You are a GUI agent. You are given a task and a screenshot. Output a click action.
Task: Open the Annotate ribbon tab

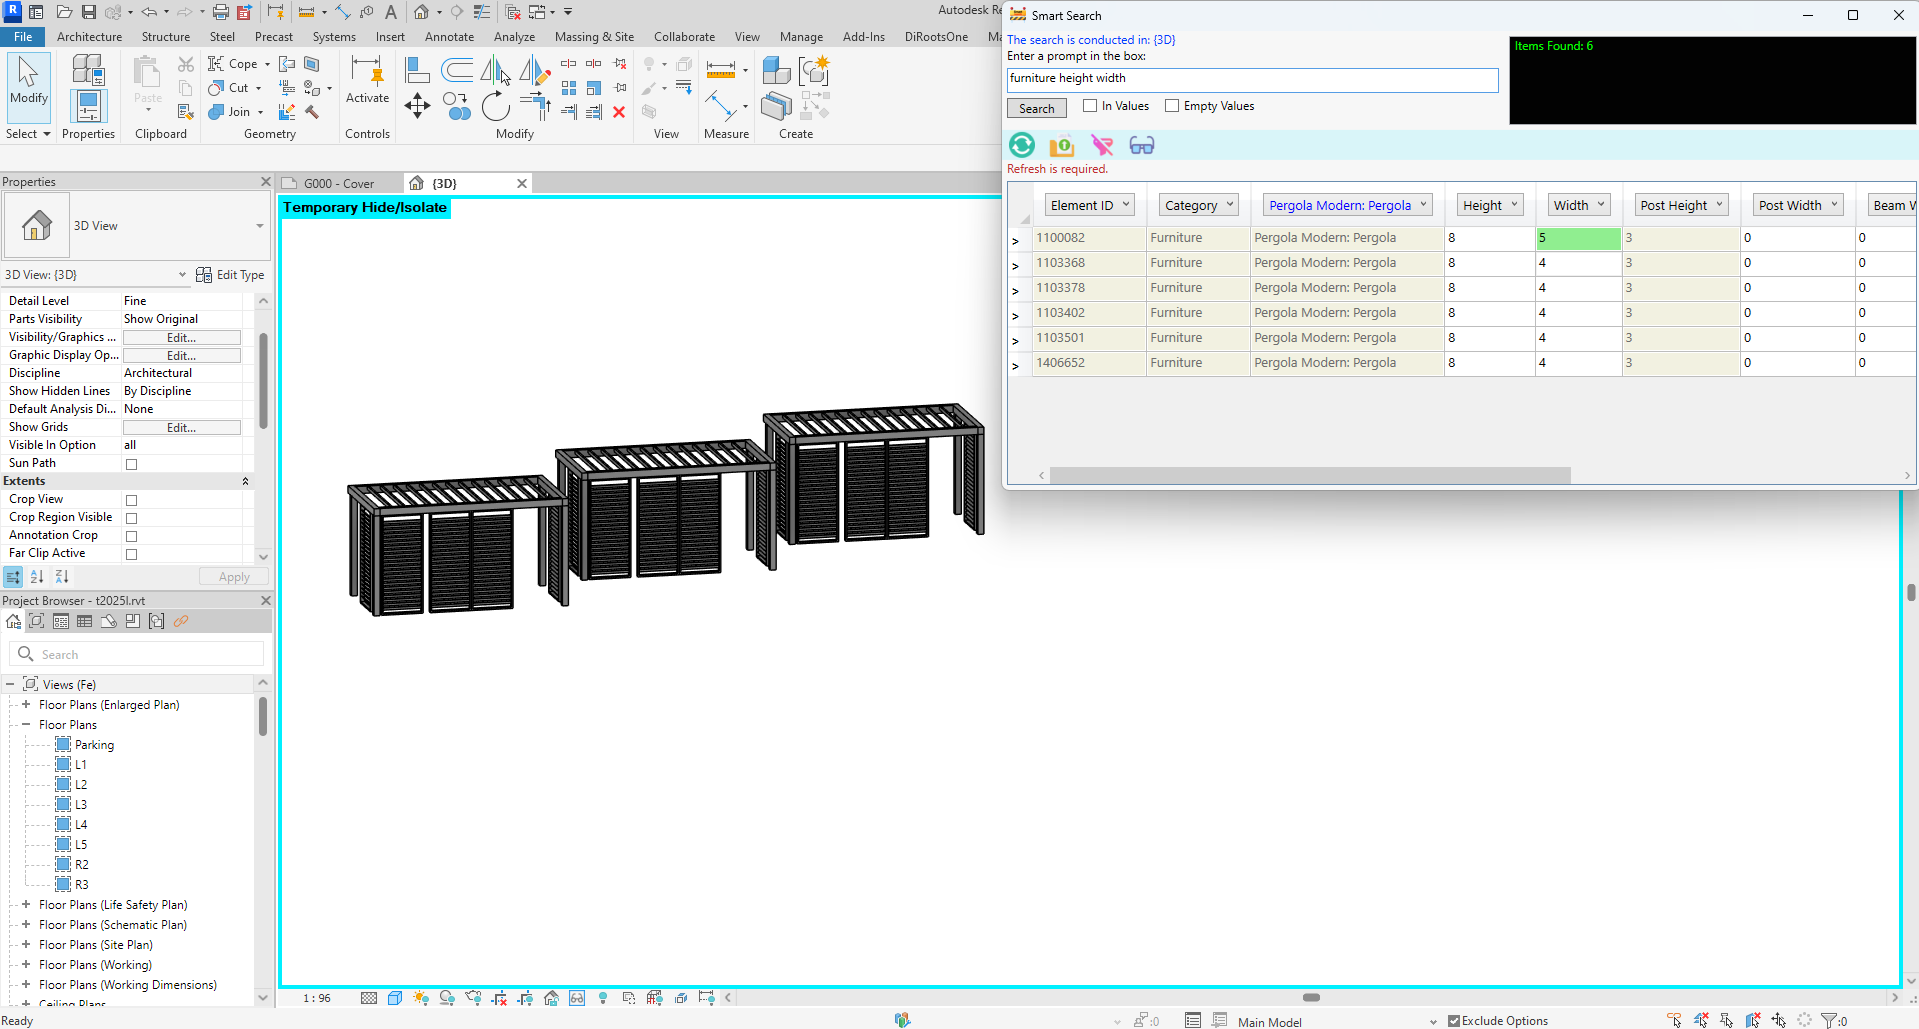tap(449, 37)
